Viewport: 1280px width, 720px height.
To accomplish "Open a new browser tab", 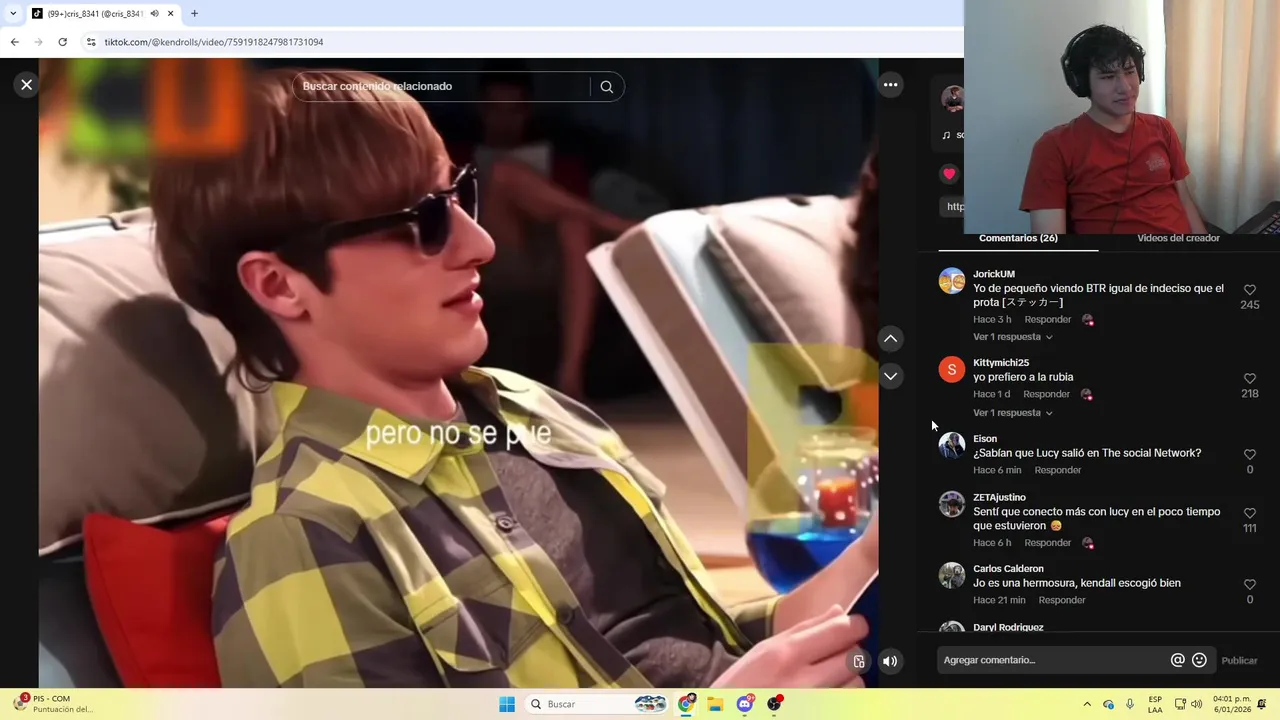I will (x=194, y=14).
